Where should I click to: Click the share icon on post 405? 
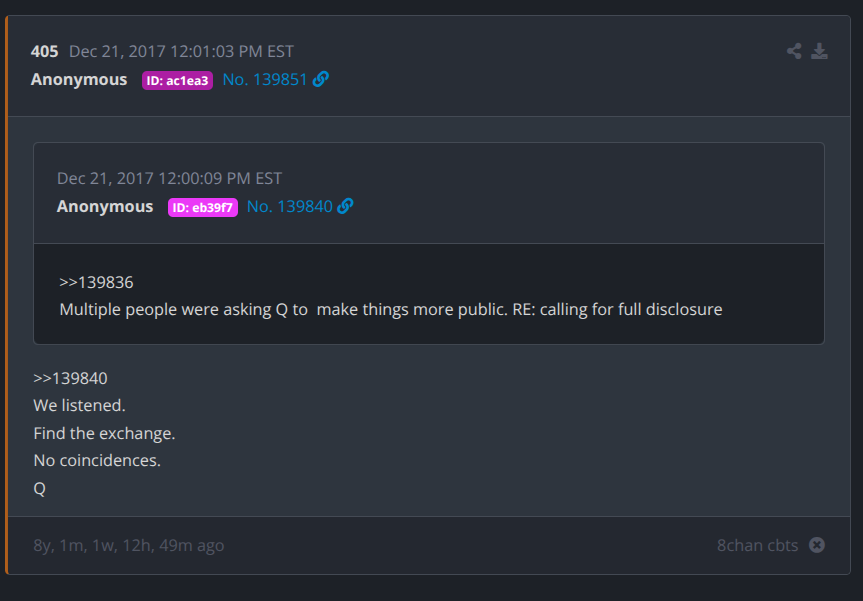(x=794, y=51)
